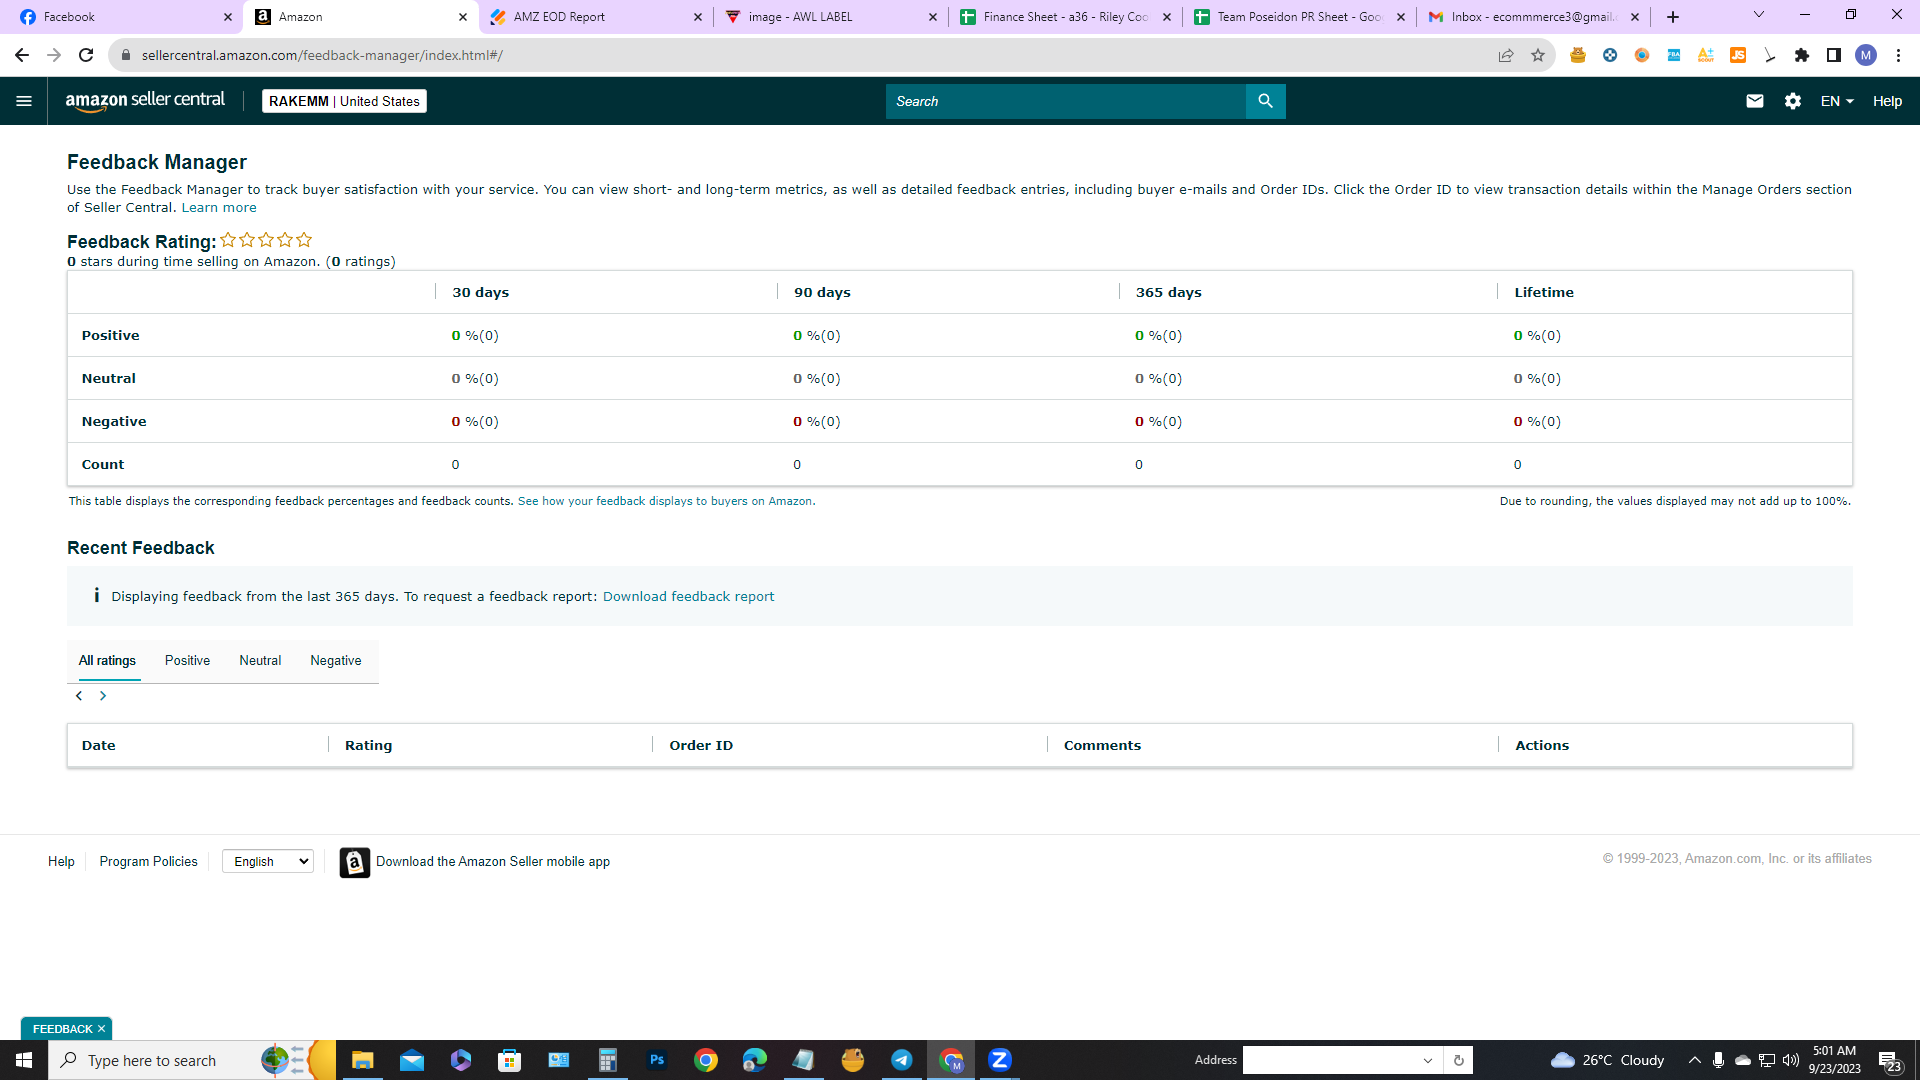The image size is (1920, 1080).
Task: Open the settings gear icon
Action: (x=1793, y=101)
